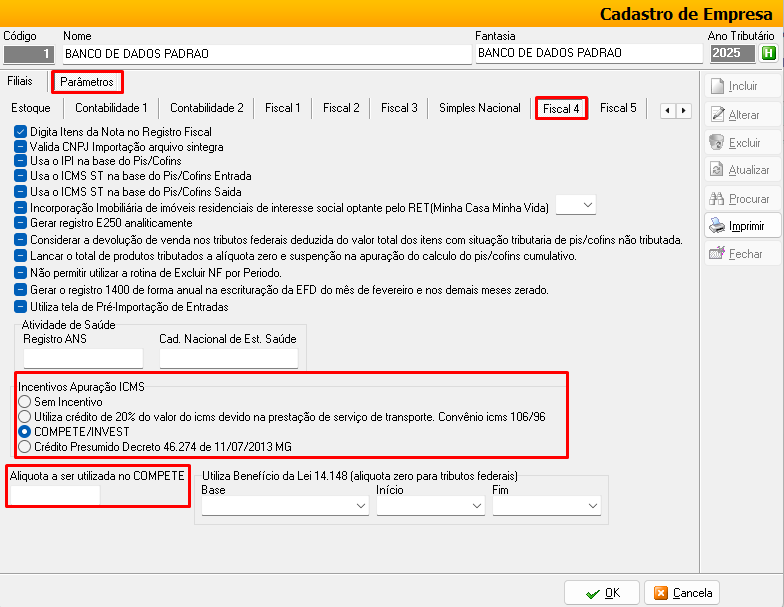Switch to the Parâmetros tab
Viewport: 784px width, 607px height.
[x=87, y=82]
